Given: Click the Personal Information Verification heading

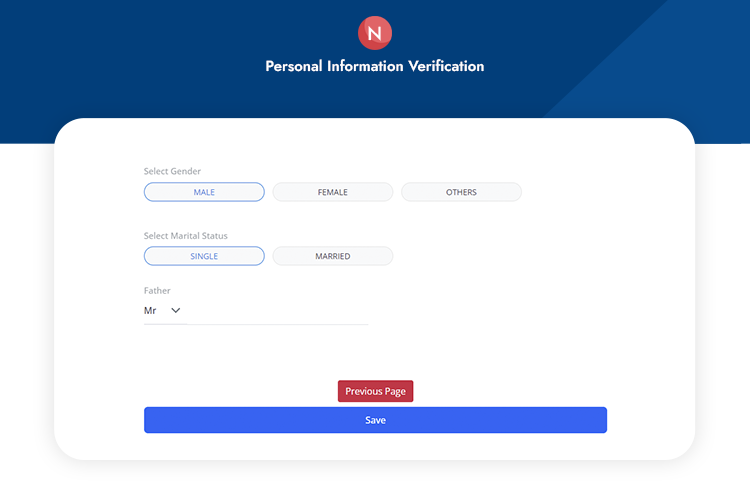Looking at the screenshot, I should click(375, 67).
